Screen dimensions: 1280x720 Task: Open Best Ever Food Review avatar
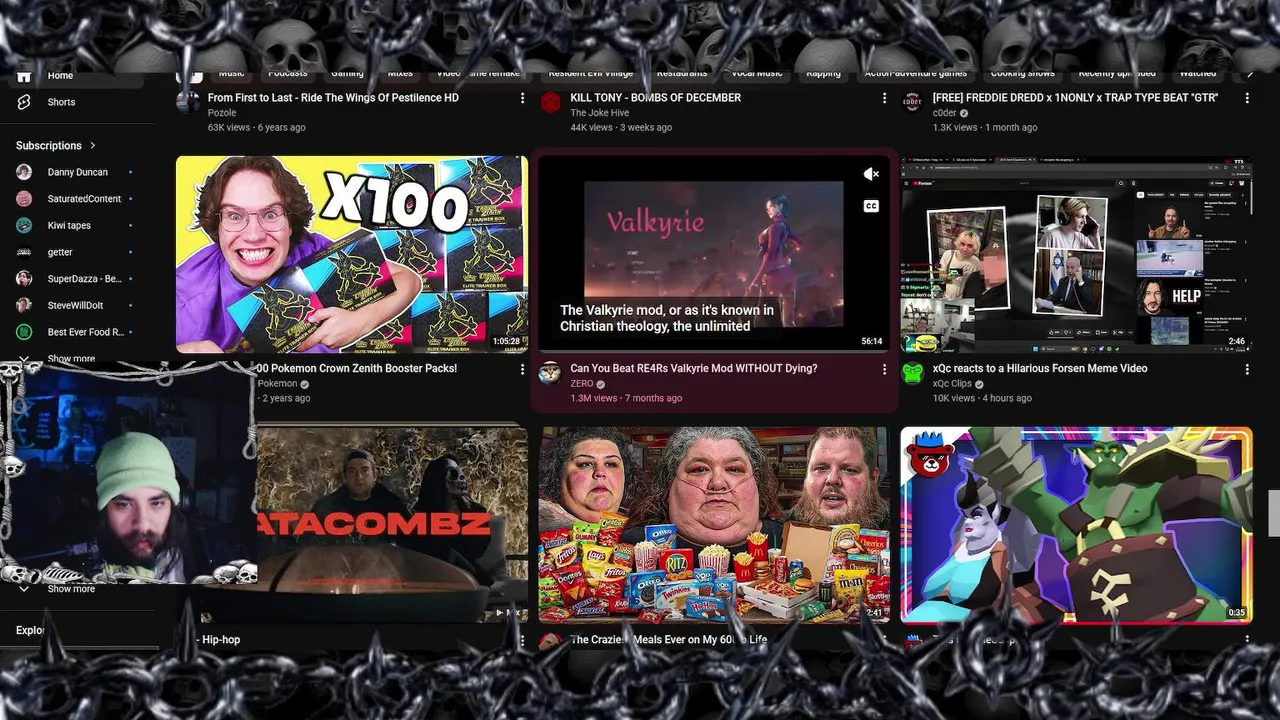24,332
